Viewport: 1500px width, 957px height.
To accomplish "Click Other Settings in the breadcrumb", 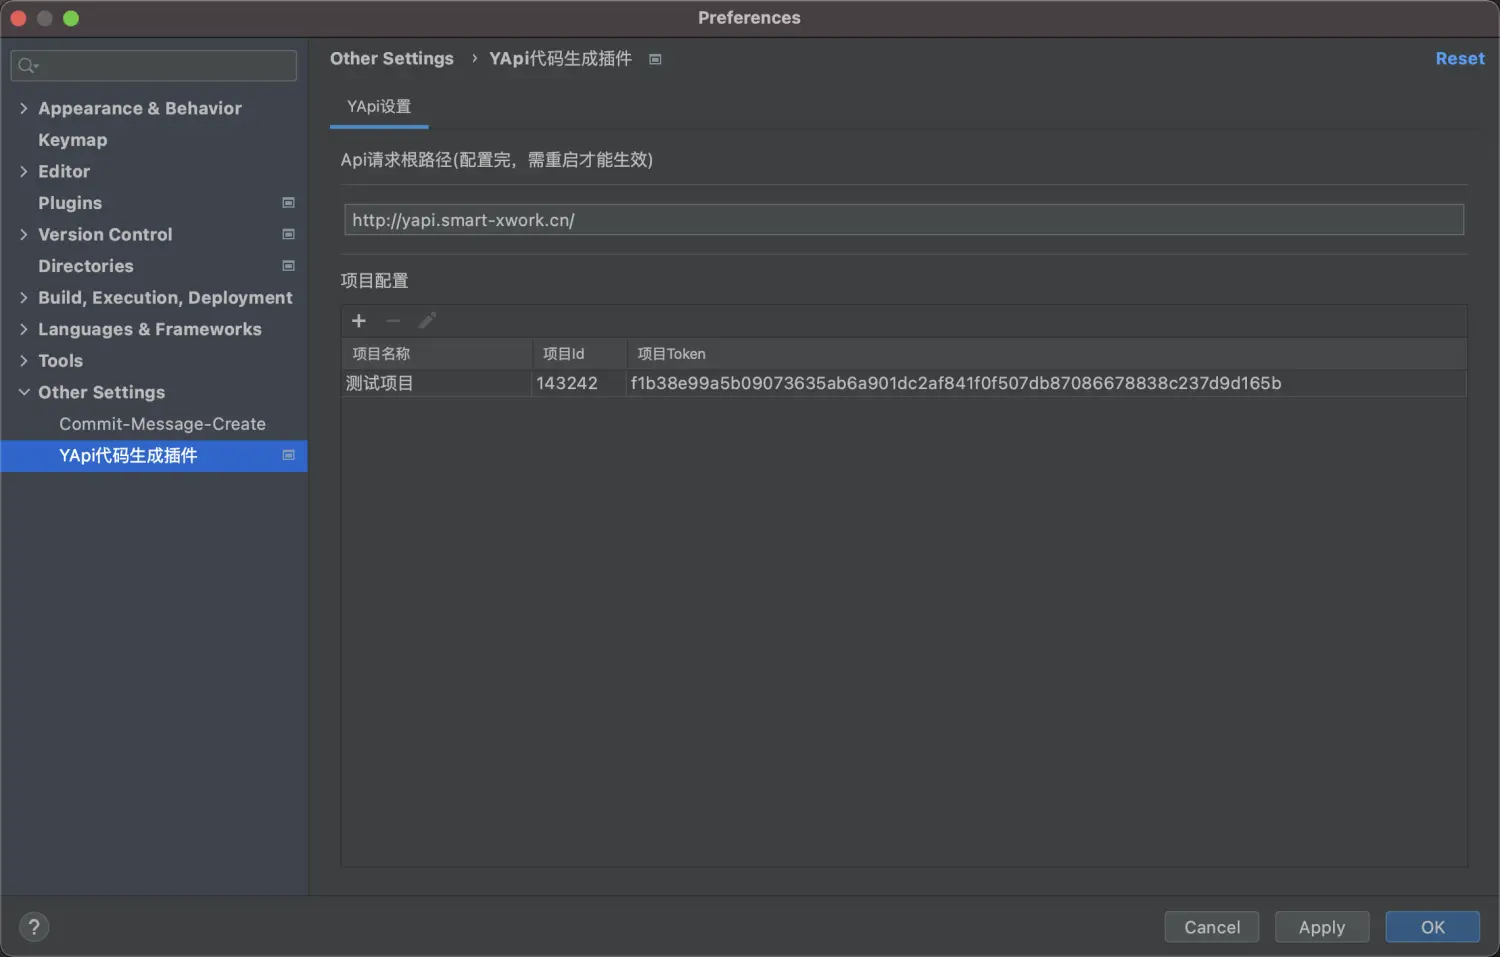I will pos(392,59).
